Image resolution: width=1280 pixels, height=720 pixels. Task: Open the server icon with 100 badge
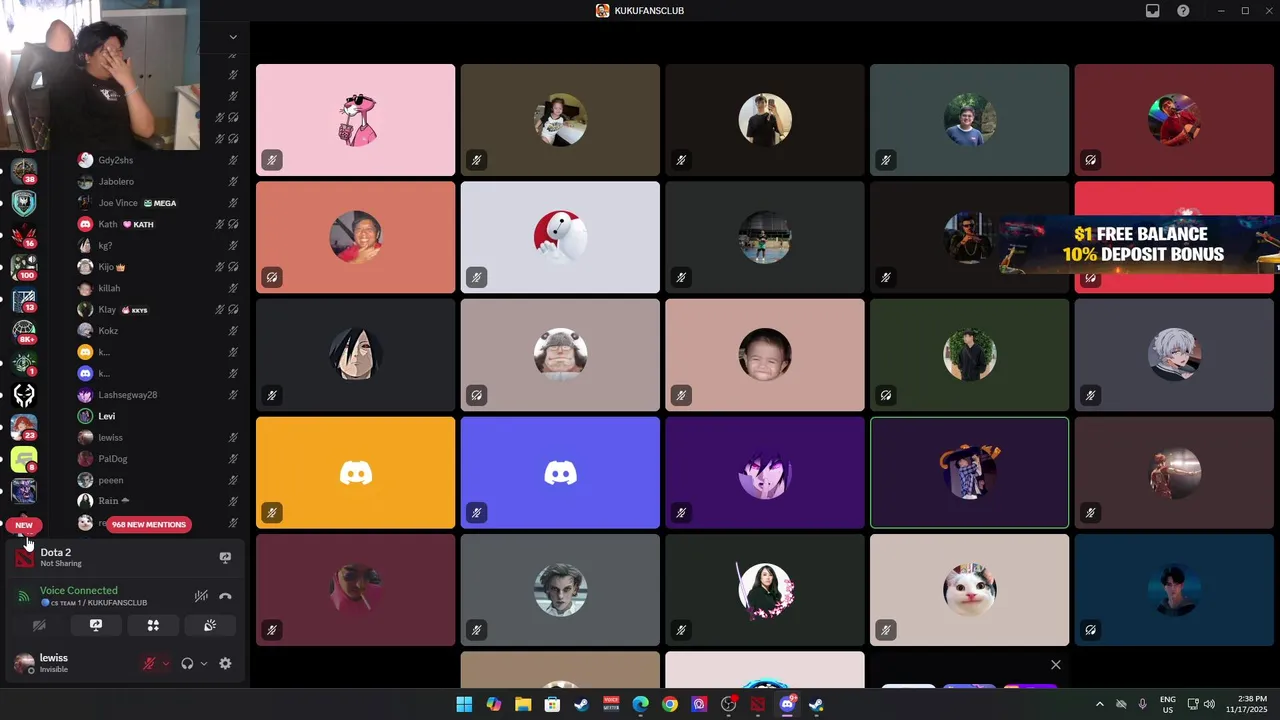24,266
